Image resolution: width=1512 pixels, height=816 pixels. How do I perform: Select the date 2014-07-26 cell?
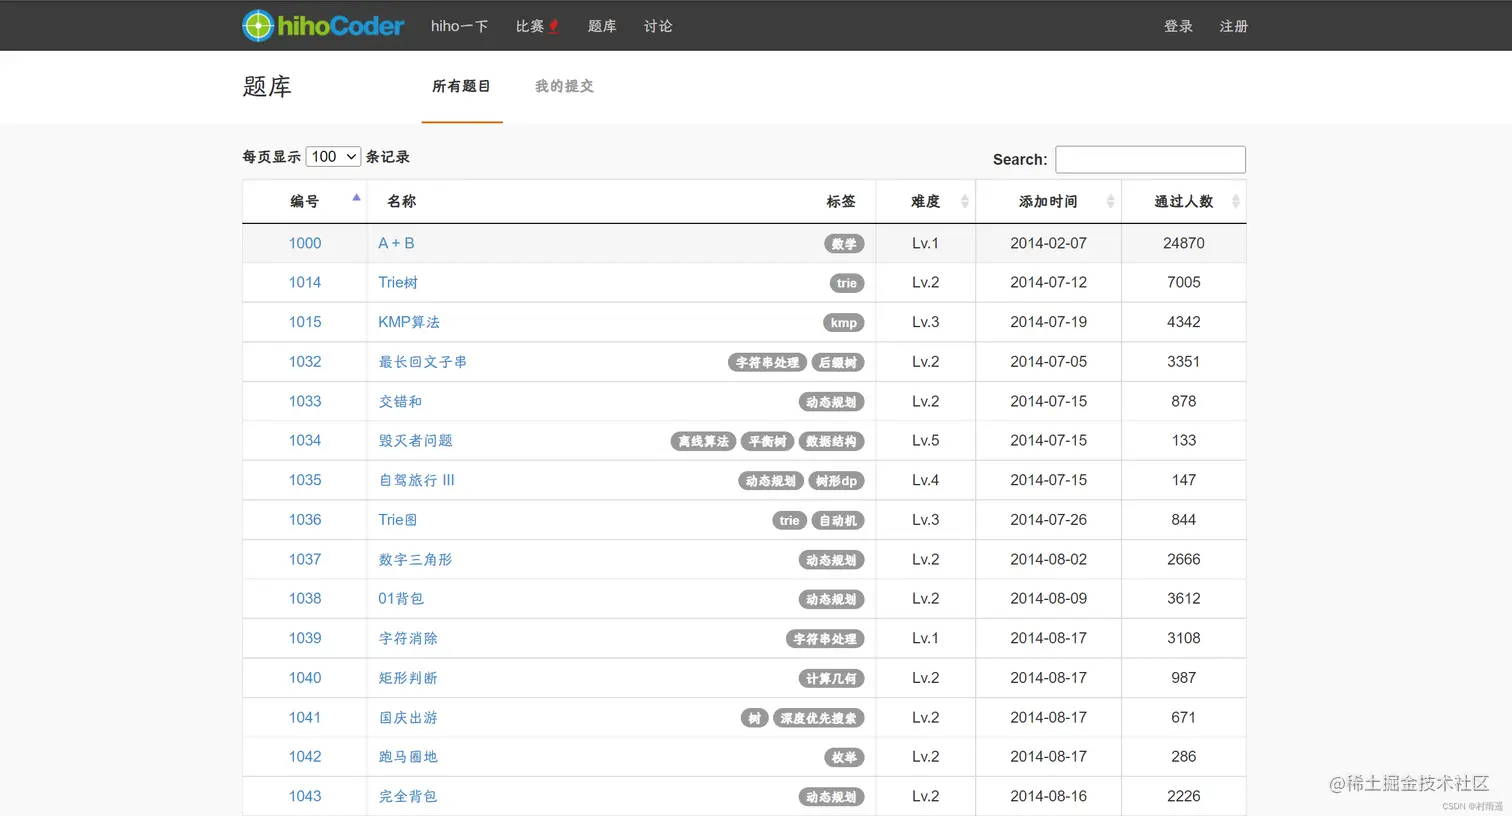[1048, 519]
